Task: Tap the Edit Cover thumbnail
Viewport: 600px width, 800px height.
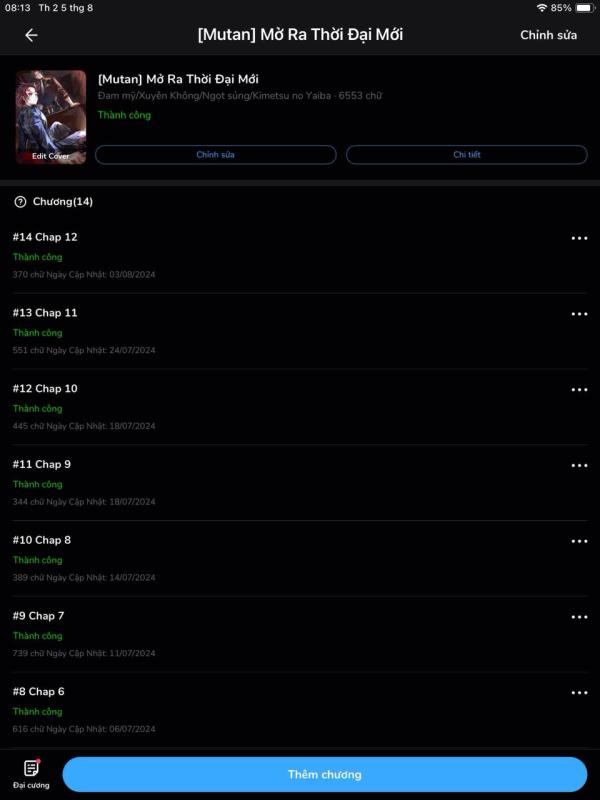Action: pos(51,117)
